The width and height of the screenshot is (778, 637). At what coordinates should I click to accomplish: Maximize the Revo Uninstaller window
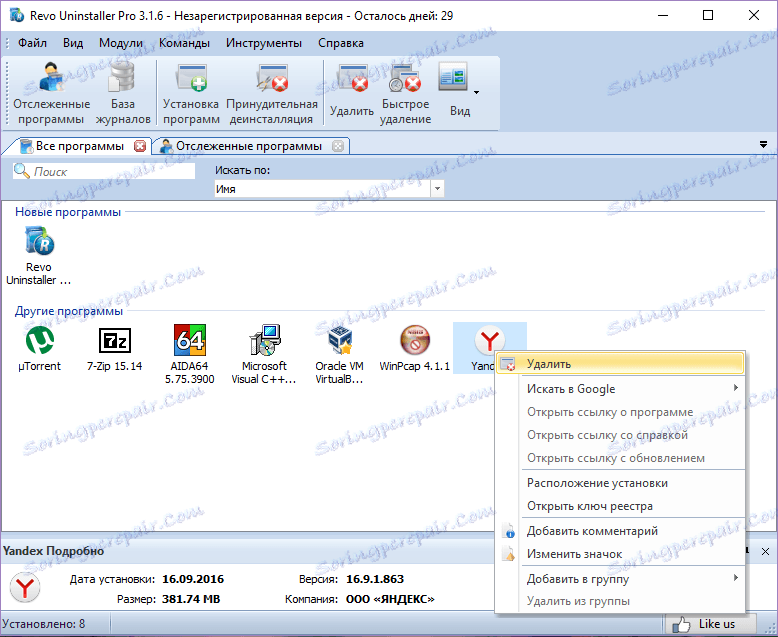tap(709, 15)
